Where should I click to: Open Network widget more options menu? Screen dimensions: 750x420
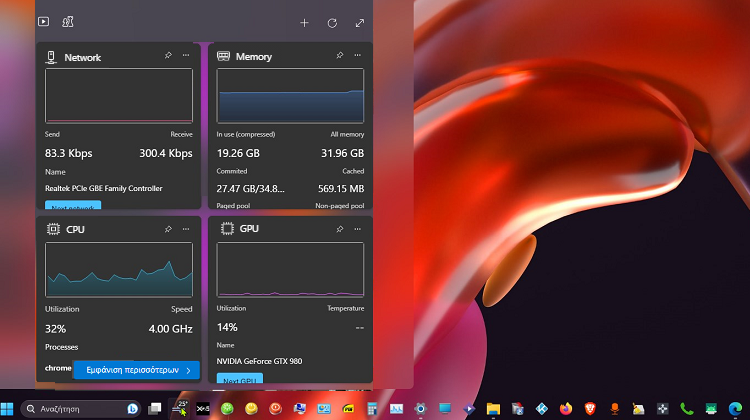[186, 55]
